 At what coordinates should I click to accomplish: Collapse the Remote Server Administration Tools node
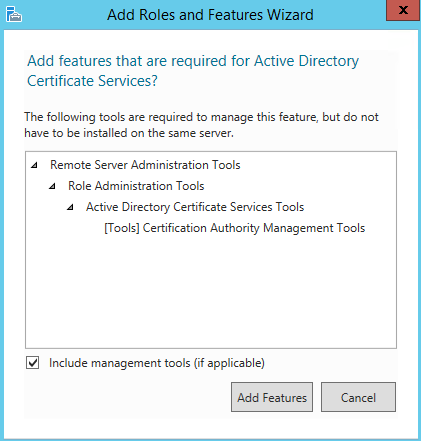tap(34, 165)
